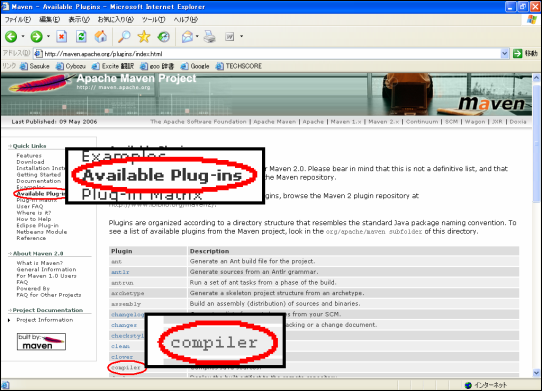Click the Excite translation links shortcut

click(x=113, y=66)
